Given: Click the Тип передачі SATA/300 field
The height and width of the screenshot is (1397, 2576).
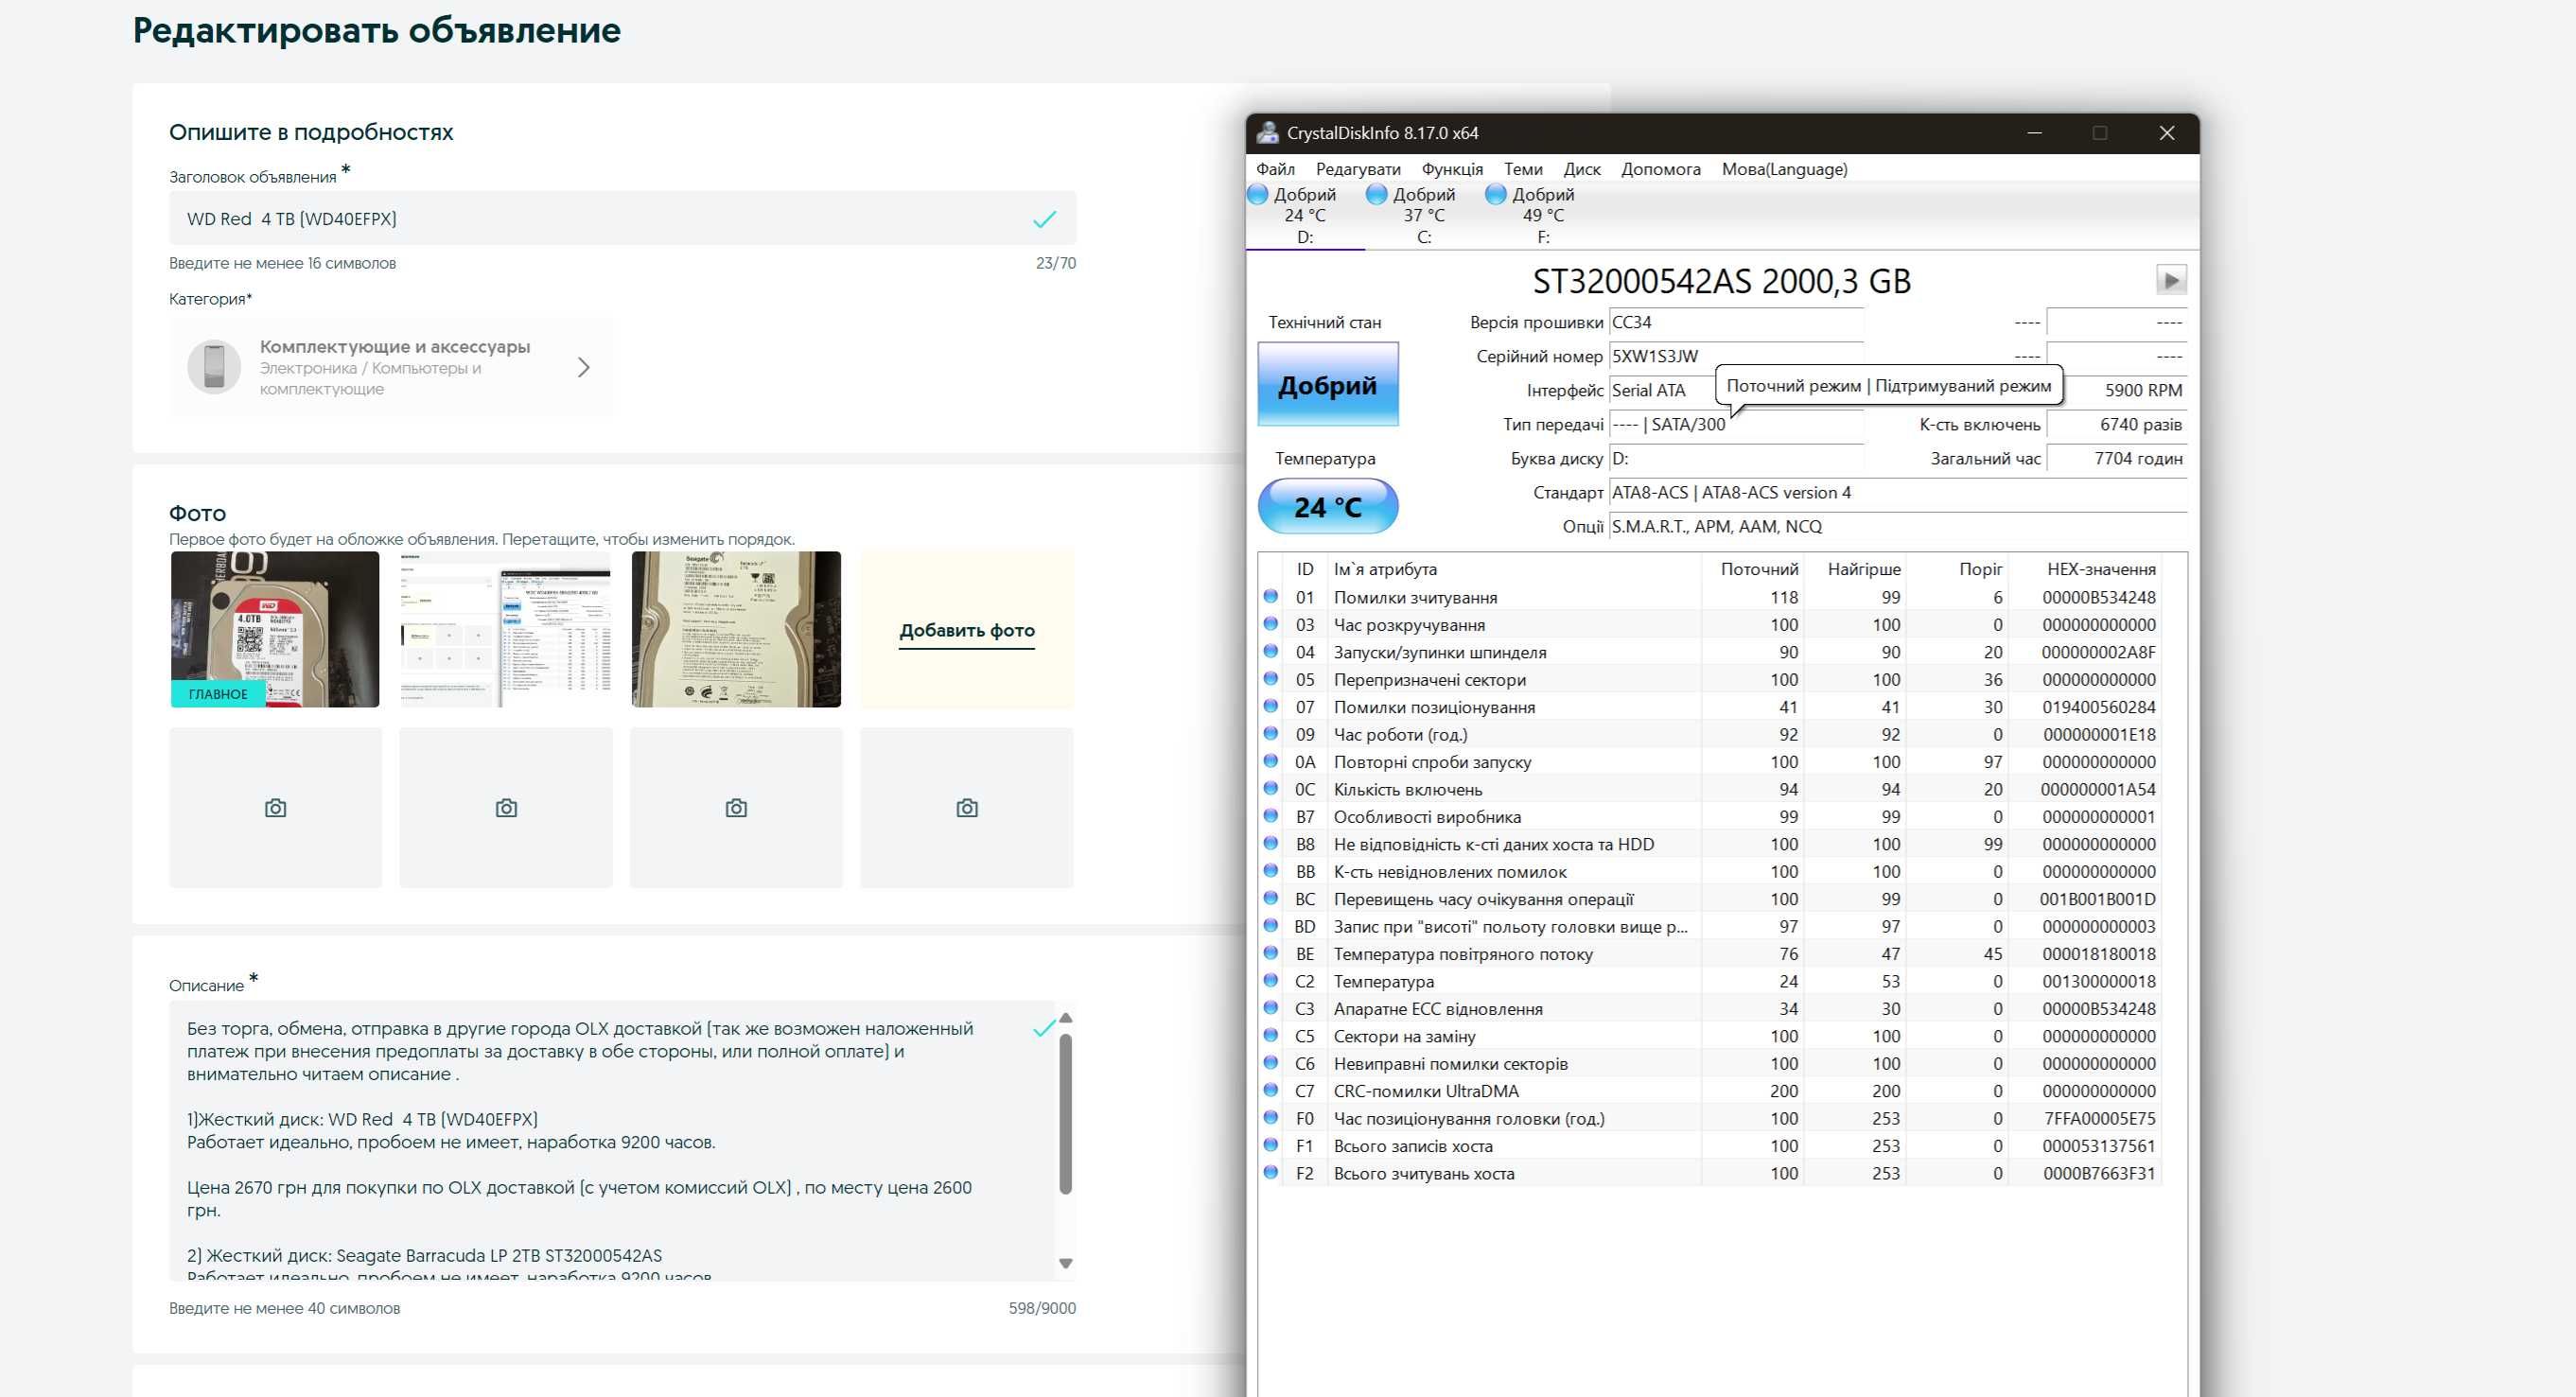Looking at the screenshot, I should [1736, 424].
